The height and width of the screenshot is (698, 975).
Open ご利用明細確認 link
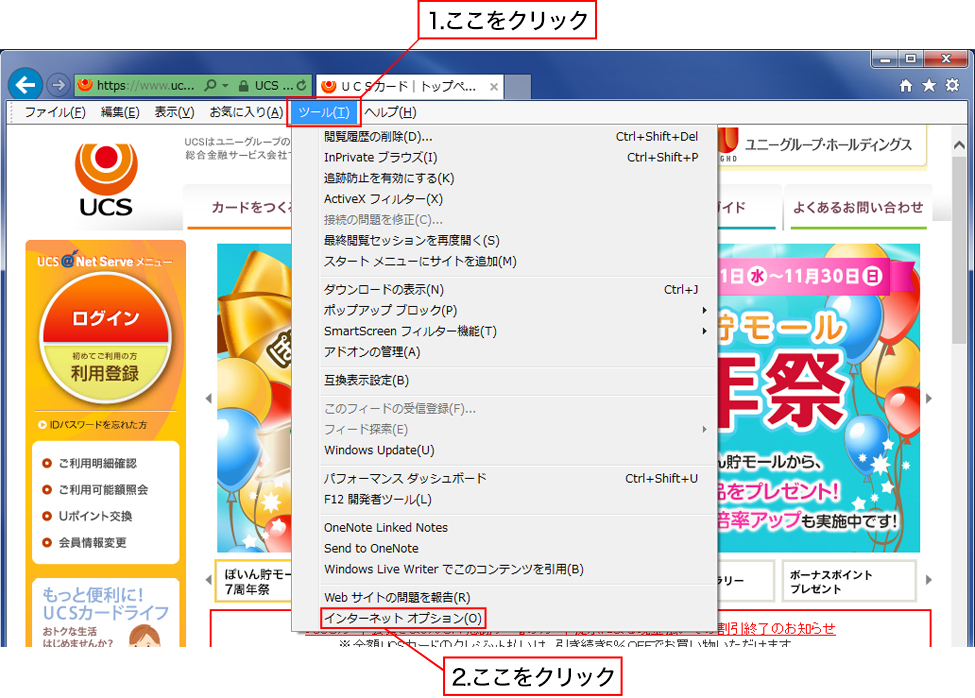pyautogui.click(x=90, y=463)
